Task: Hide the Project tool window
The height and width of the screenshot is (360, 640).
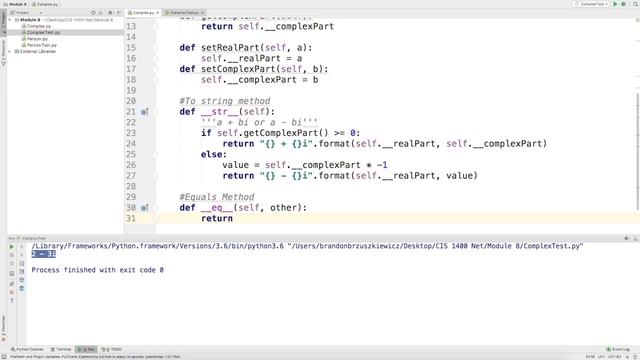Action: pos(118,13)
